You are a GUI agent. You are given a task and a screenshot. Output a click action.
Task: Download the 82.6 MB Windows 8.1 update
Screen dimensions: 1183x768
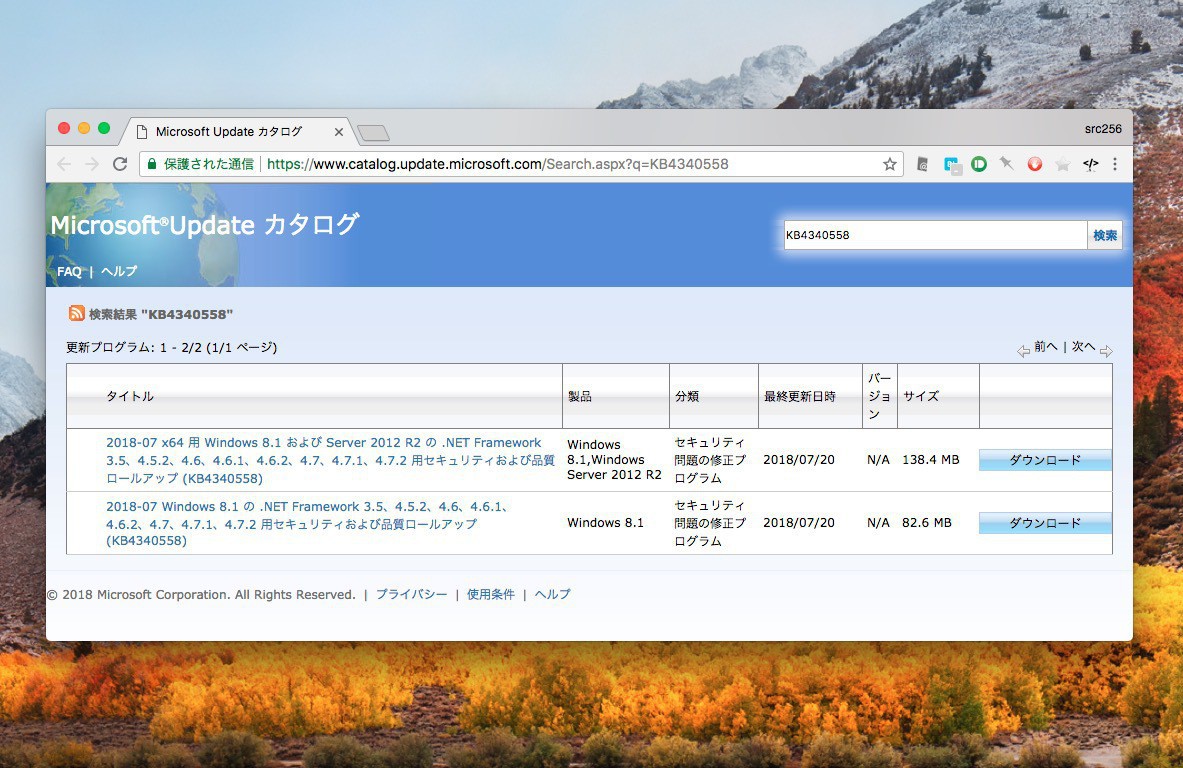tap(1045, 523)
